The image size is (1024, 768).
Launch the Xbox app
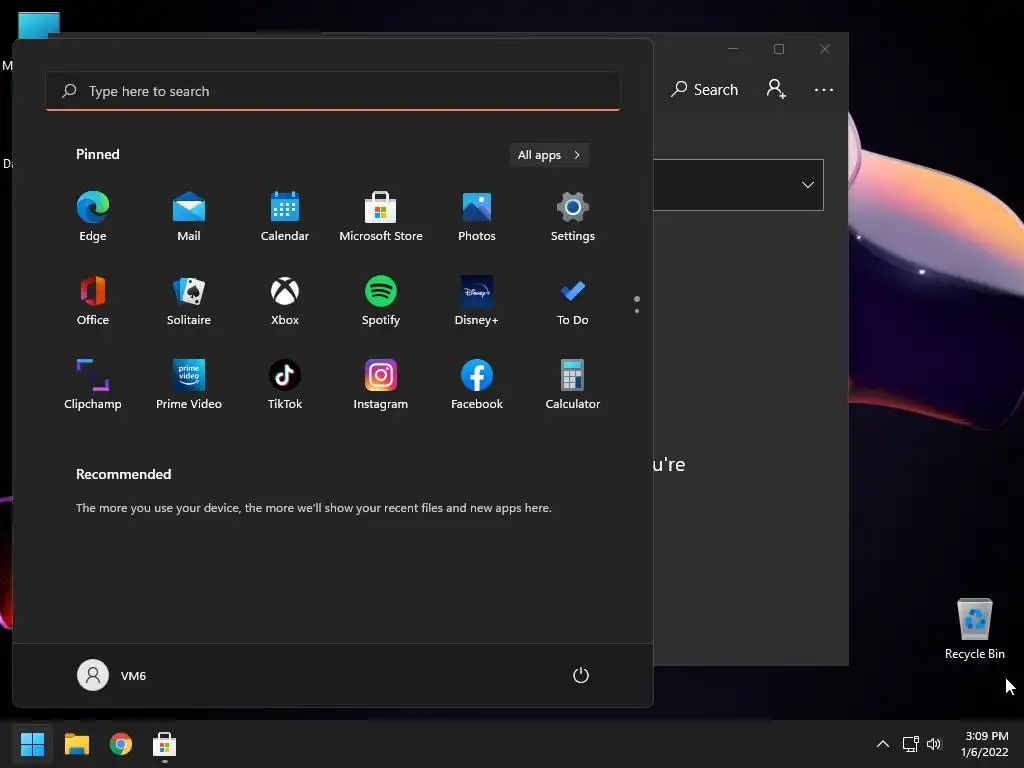click(x=285, y=301)
